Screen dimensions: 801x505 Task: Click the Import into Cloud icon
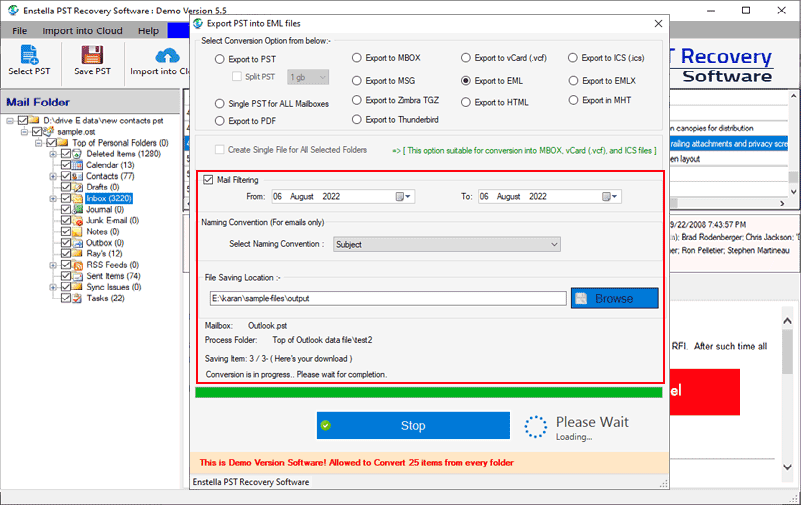166,56
